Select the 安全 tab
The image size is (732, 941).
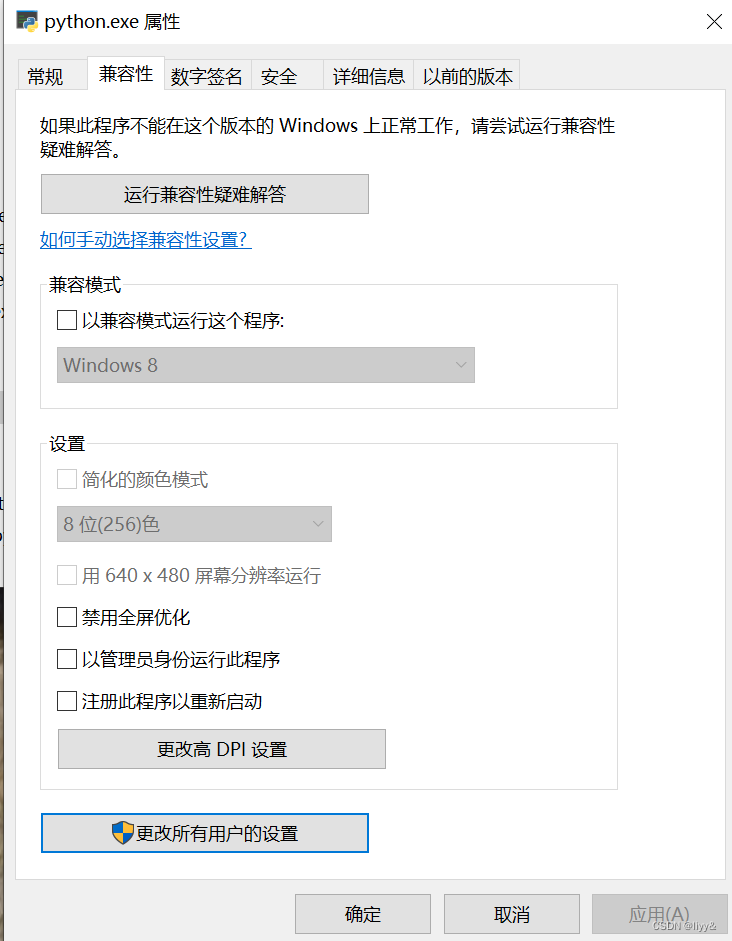point(279,74)
